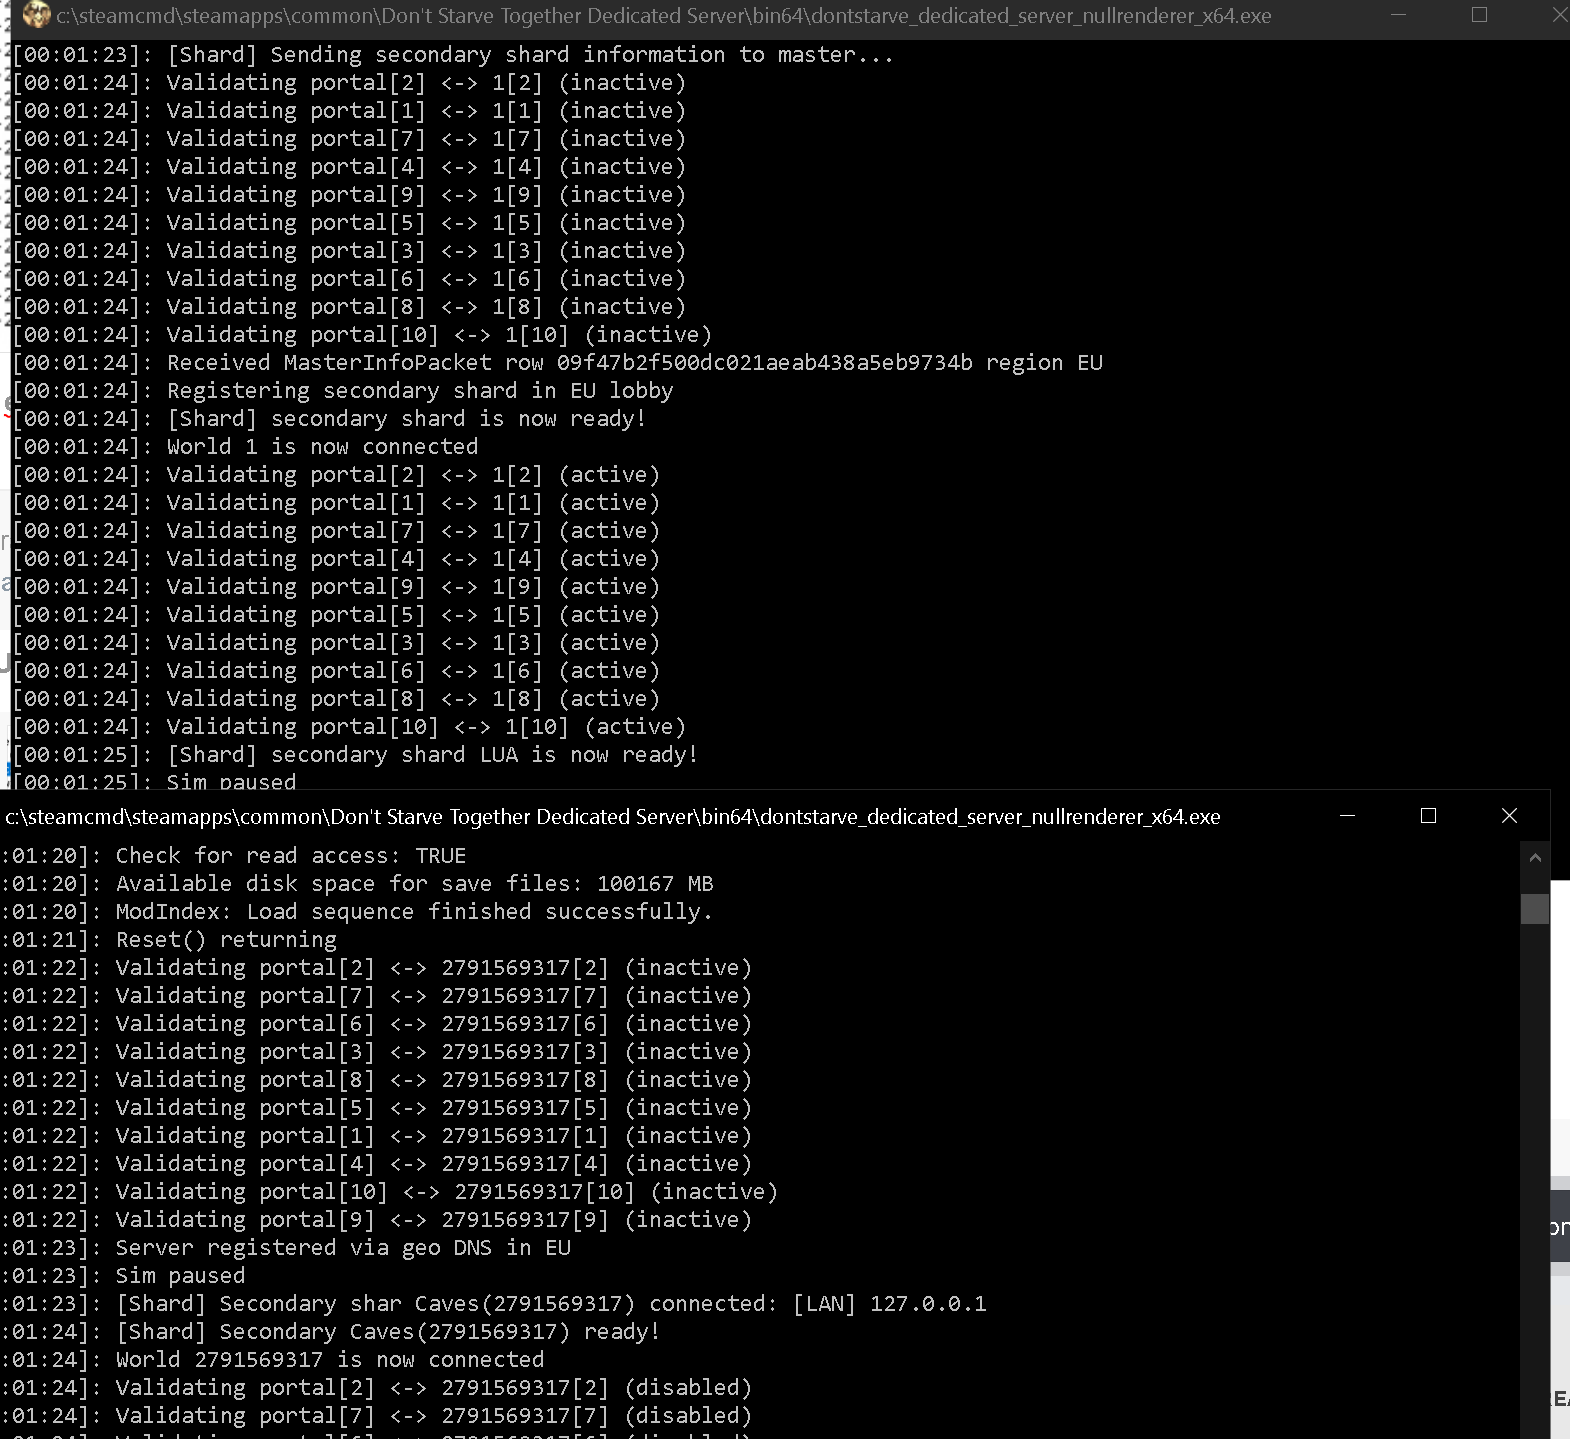Click the scrollbar thumb in bottom console
Screen dimensions: 1570x1439
[1535, 908]
